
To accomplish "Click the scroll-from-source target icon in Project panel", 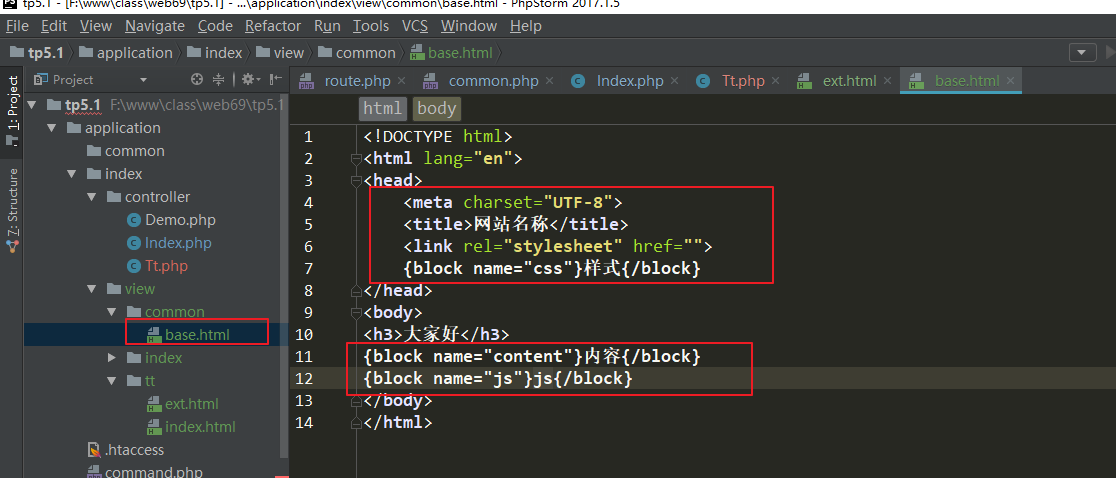I will [x=197, y=80].
